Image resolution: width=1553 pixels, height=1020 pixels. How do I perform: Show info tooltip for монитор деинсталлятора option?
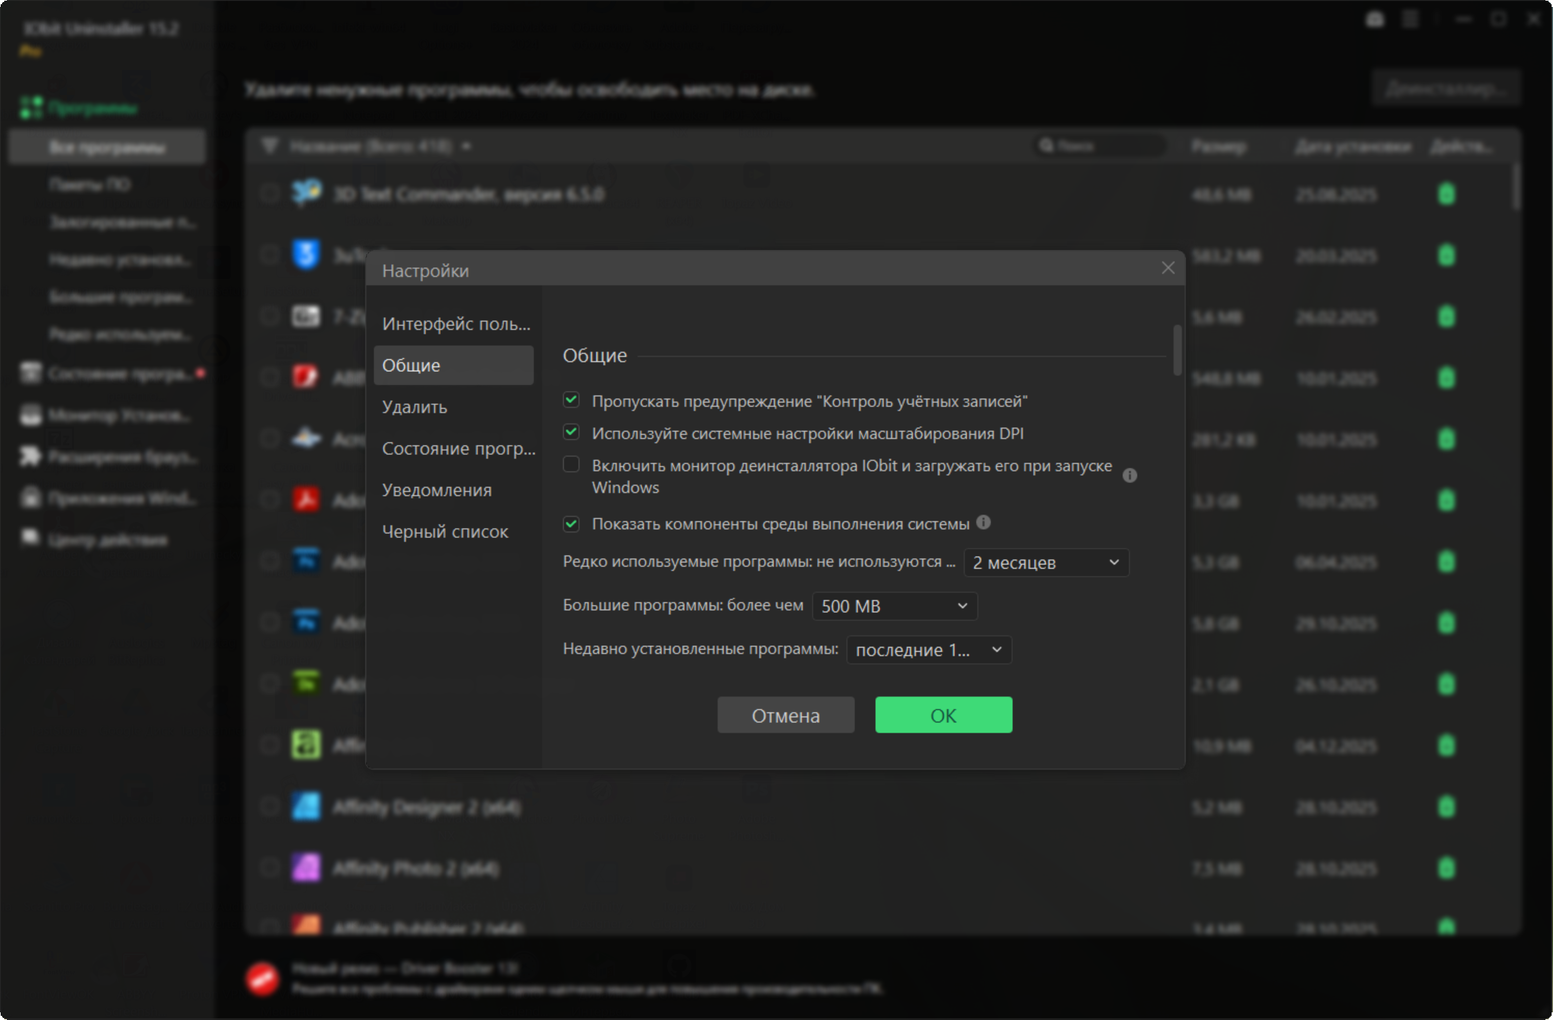(1130, 476)
